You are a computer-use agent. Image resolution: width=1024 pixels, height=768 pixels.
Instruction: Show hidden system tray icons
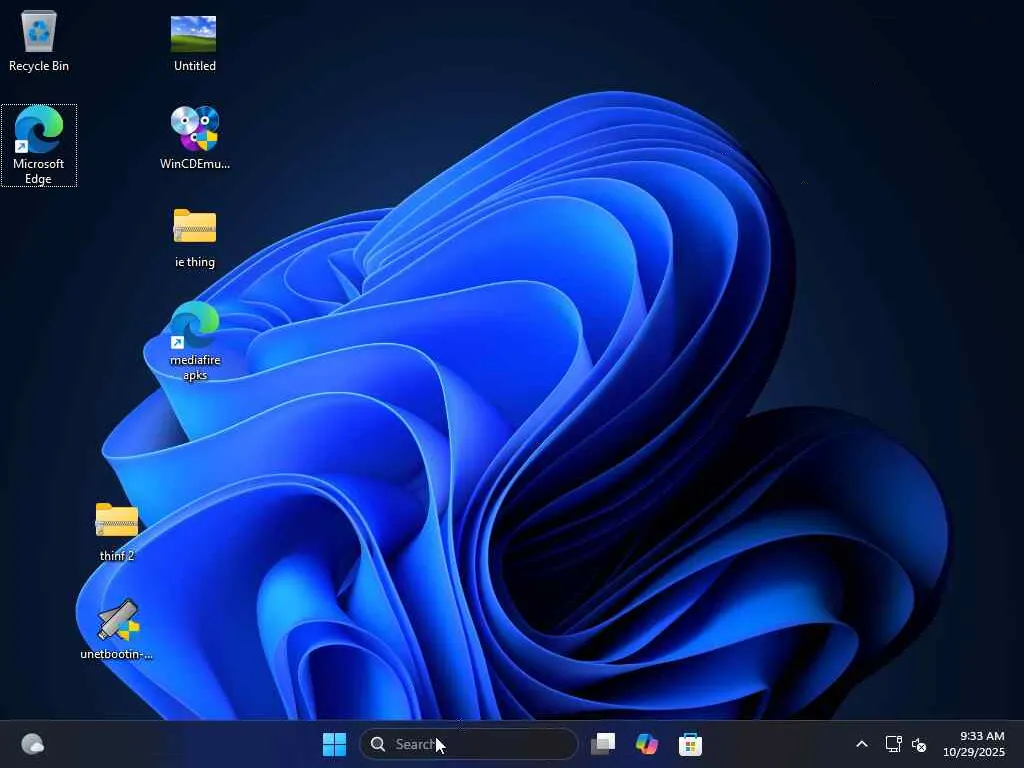(x=862, y=744)
